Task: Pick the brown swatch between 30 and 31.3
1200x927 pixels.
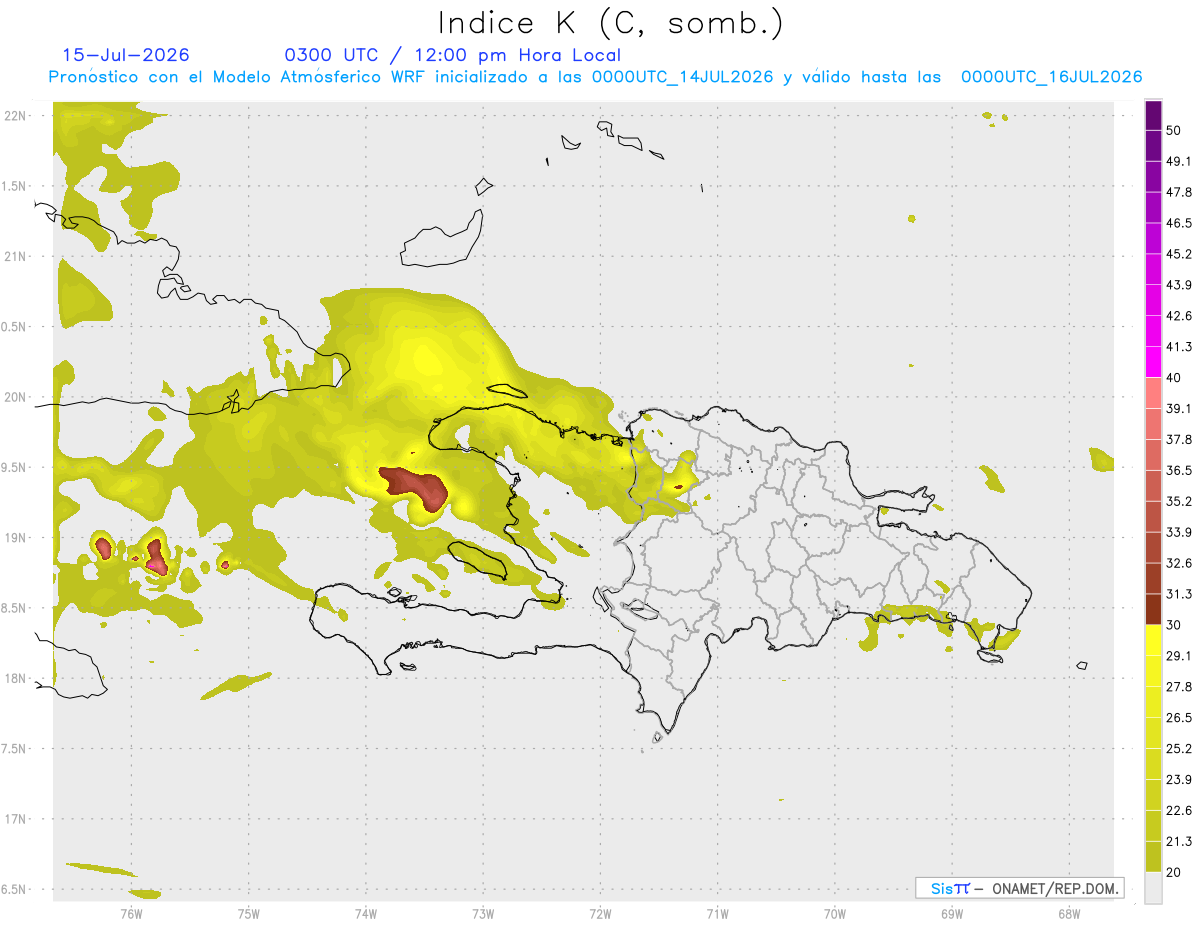Action: pos(1154,610)
